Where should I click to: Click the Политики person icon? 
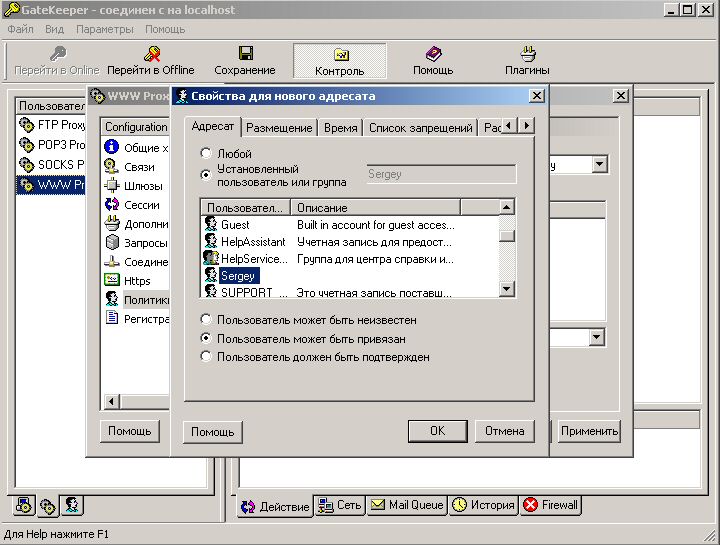(x=112, y=299)
